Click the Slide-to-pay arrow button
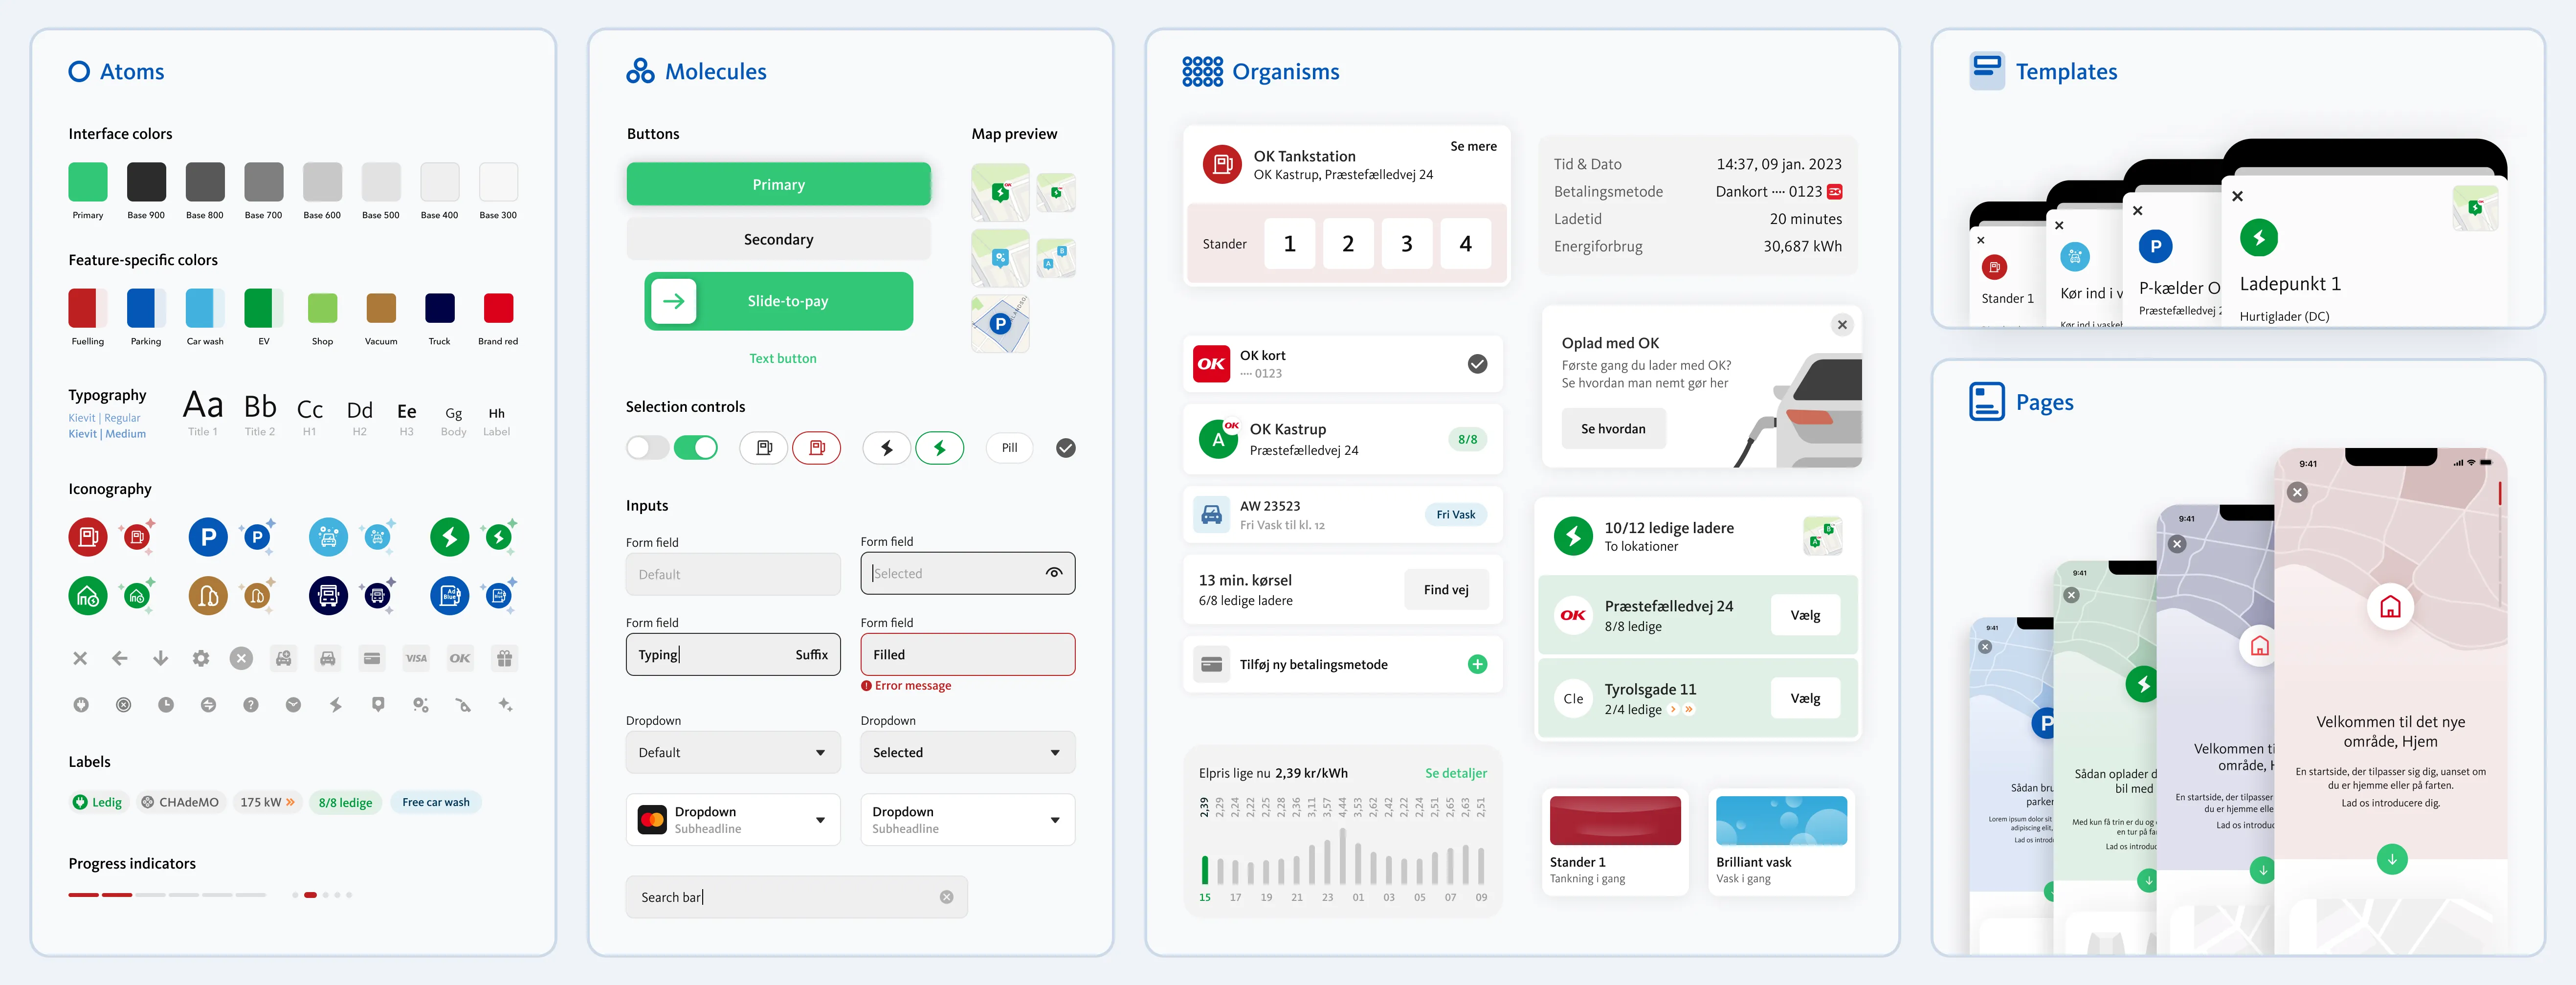This screenshot has height=985, width=2576. pos(674,301)
